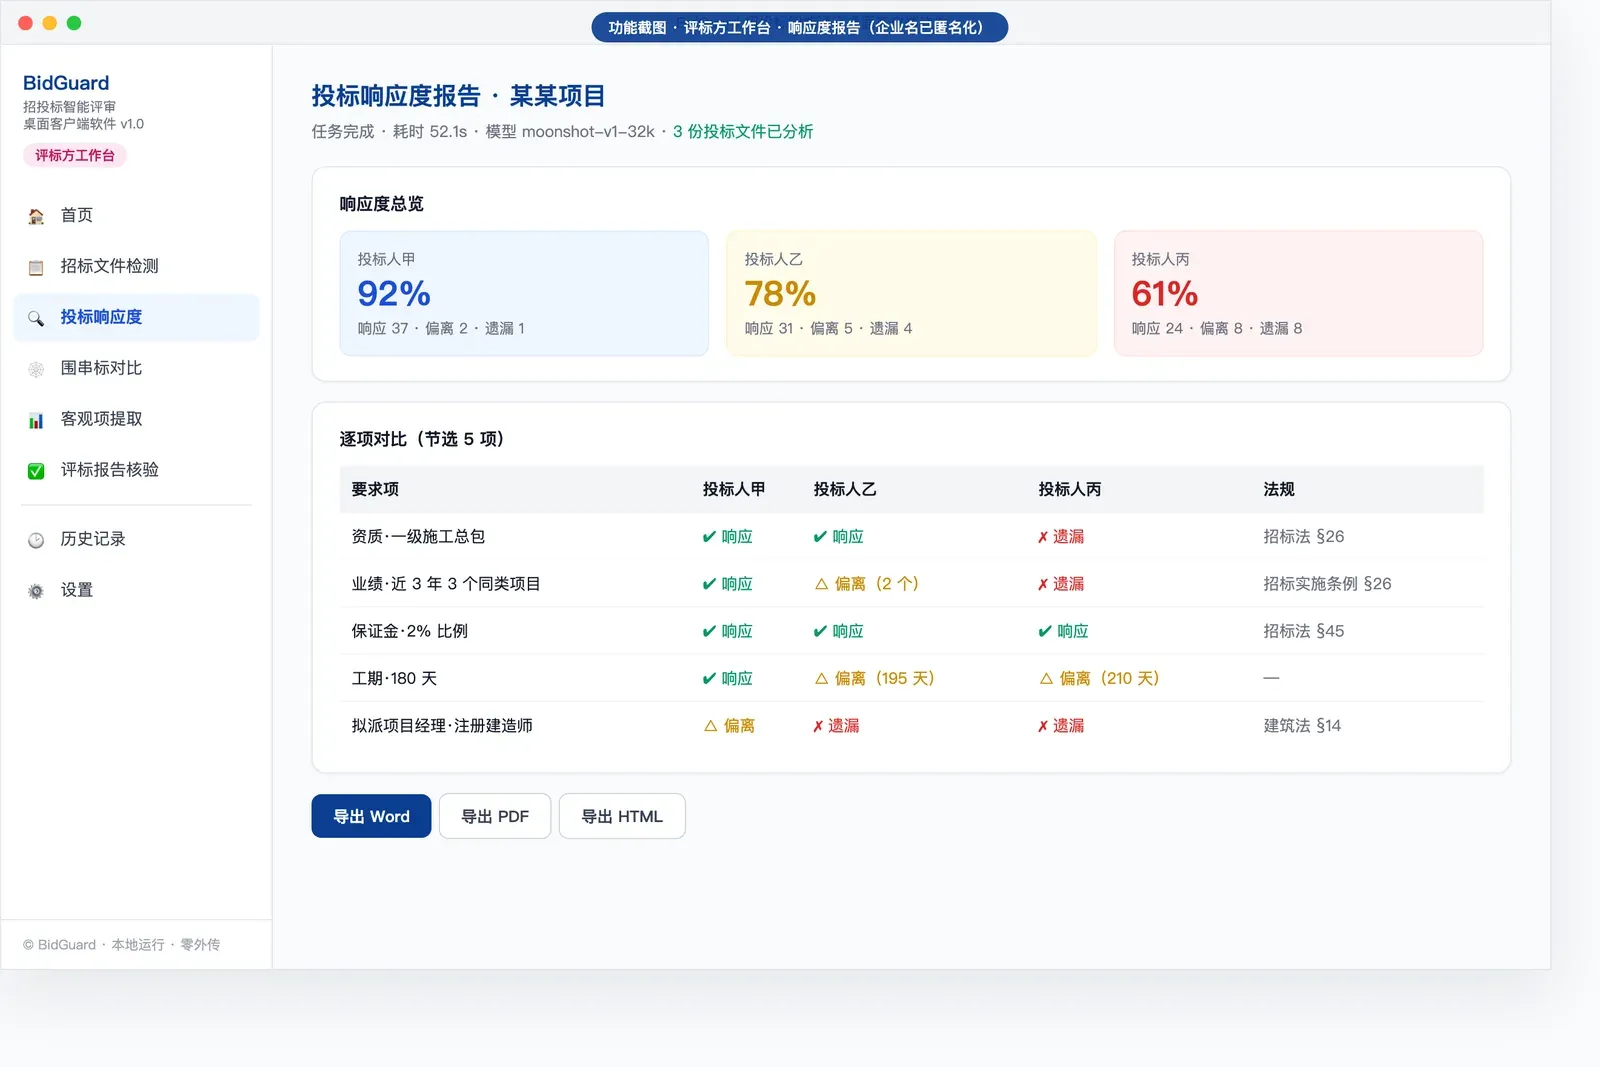Image resolution: width=1600 pixels, height=1067 pixels.
Task: Click 招标法 §26 regulation cell
Action: (x=1304, y=536)
